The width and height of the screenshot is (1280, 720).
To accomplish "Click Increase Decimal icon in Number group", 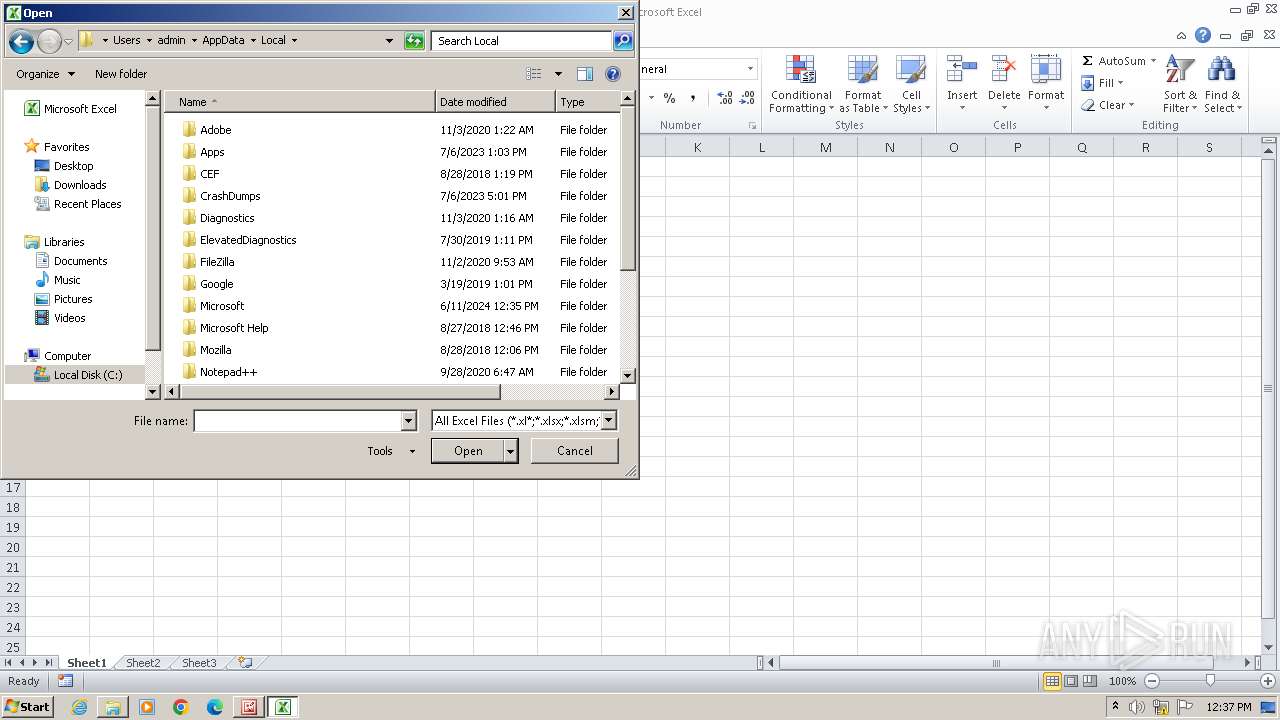I will click(x=725, y=98).
